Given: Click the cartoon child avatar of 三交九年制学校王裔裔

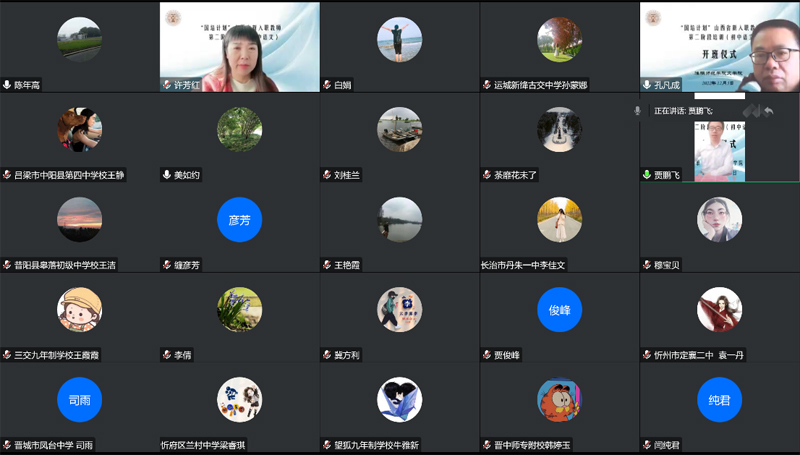Looking at the screenshot, I should coord(79,310).
